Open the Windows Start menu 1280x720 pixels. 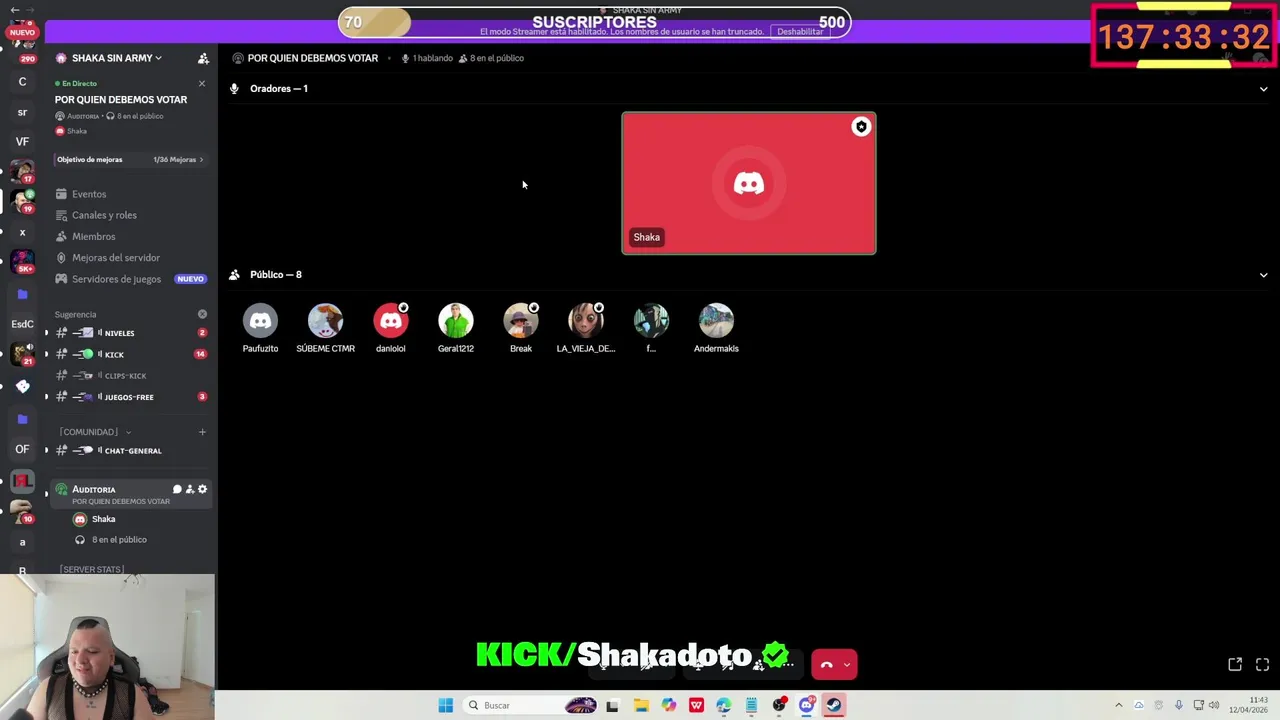pos(445,705)
